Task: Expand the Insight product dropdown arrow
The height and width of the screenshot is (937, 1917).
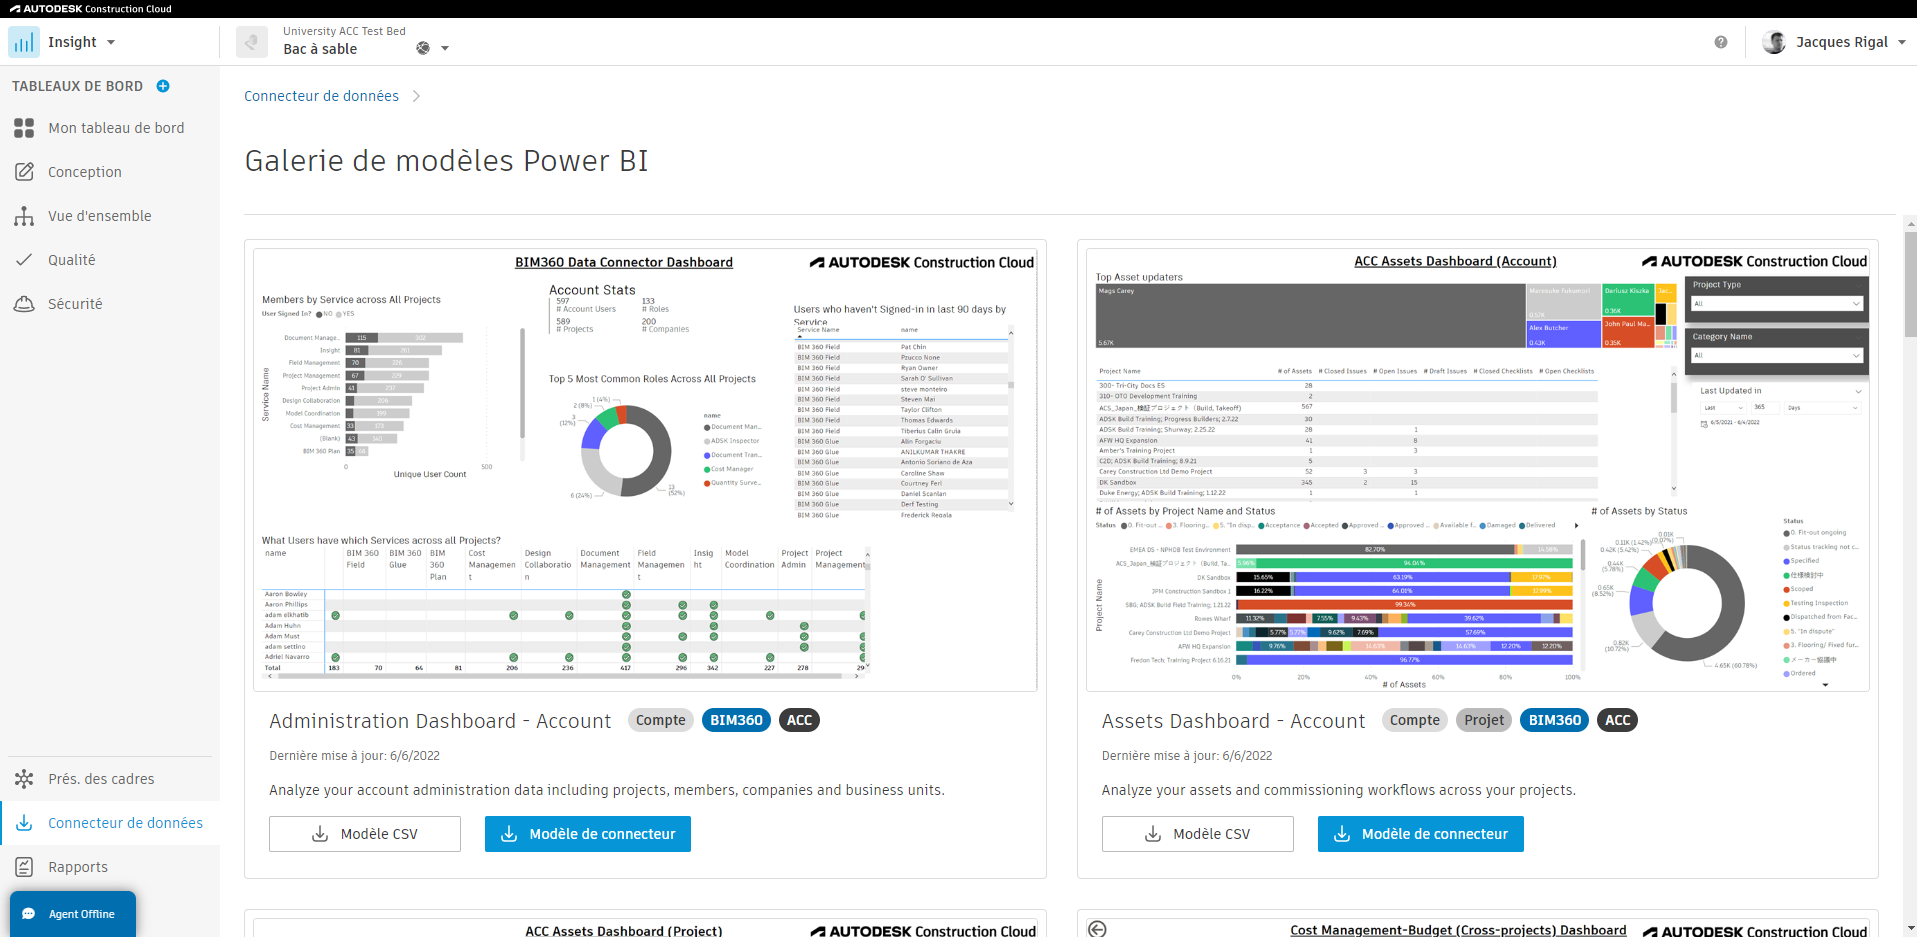Action: point(111,42)
